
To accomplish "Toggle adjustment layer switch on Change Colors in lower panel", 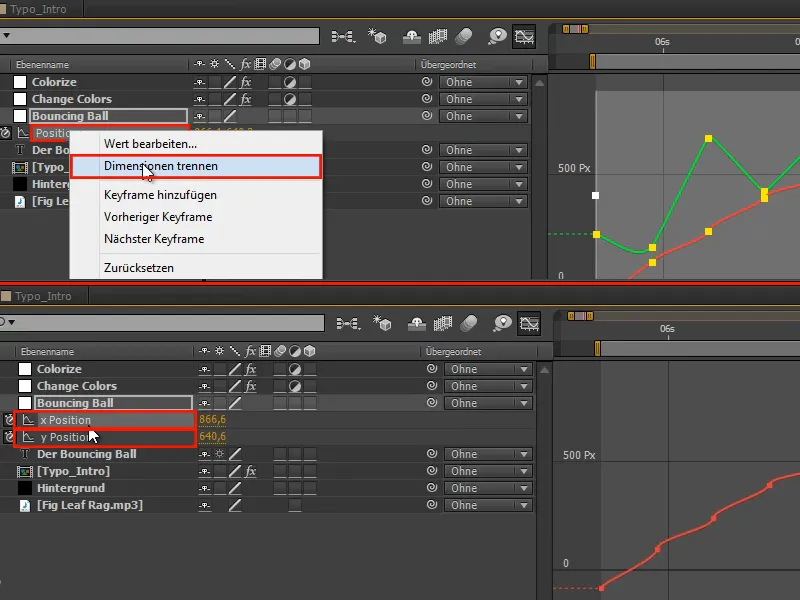I will click(295, 386).
